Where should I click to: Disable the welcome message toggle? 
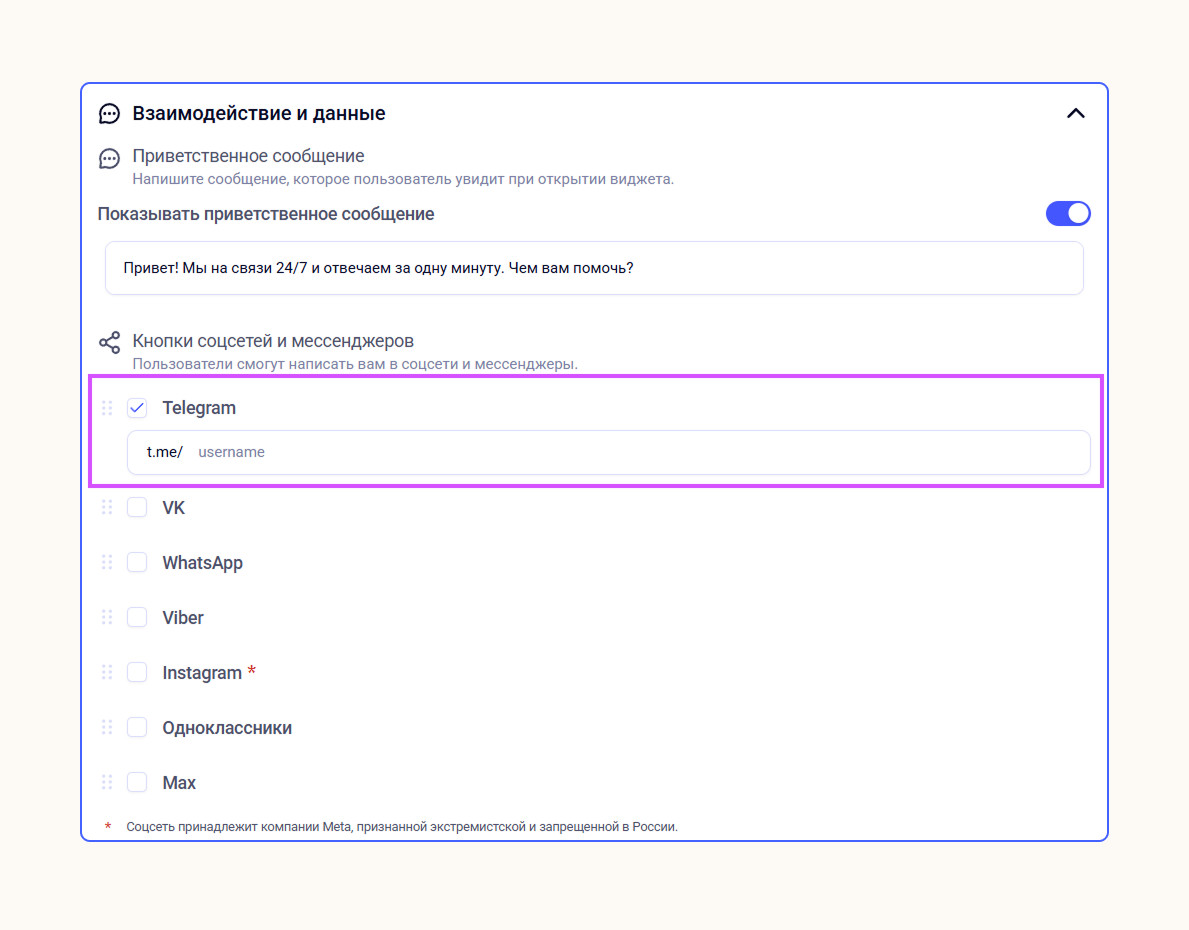[x=1068, y=214]
